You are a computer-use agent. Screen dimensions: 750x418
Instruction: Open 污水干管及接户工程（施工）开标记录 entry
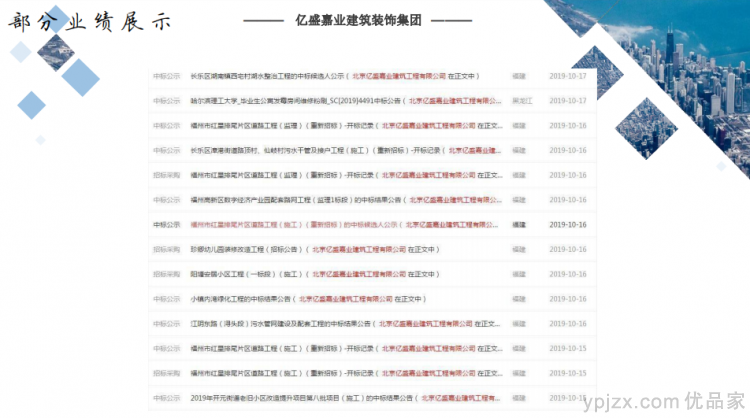tap(345, 150)
